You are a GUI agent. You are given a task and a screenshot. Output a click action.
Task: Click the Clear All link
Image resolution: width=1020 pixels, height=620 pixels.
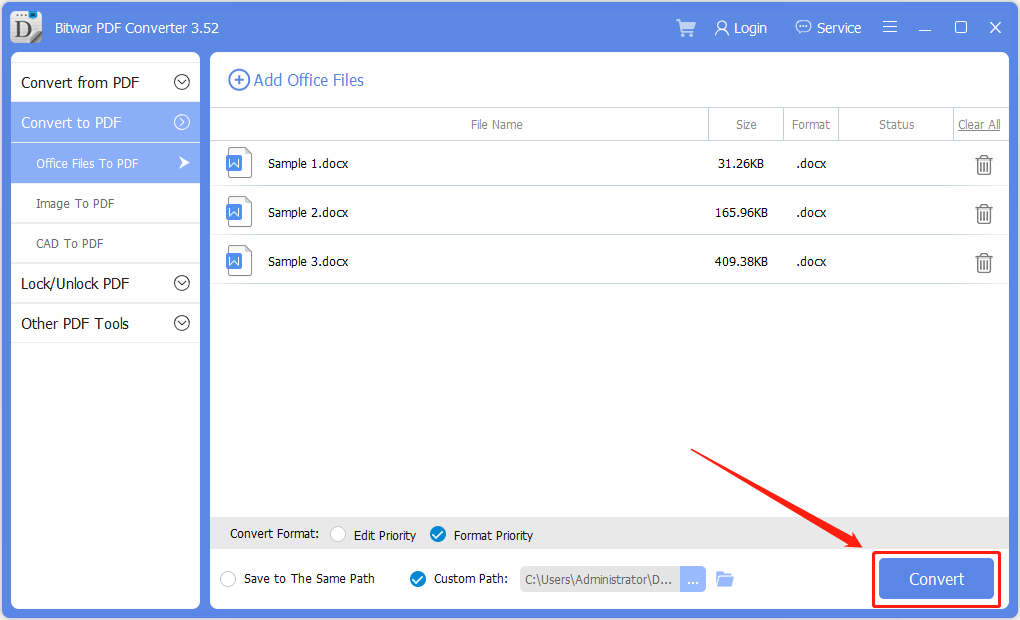(979, 125)
